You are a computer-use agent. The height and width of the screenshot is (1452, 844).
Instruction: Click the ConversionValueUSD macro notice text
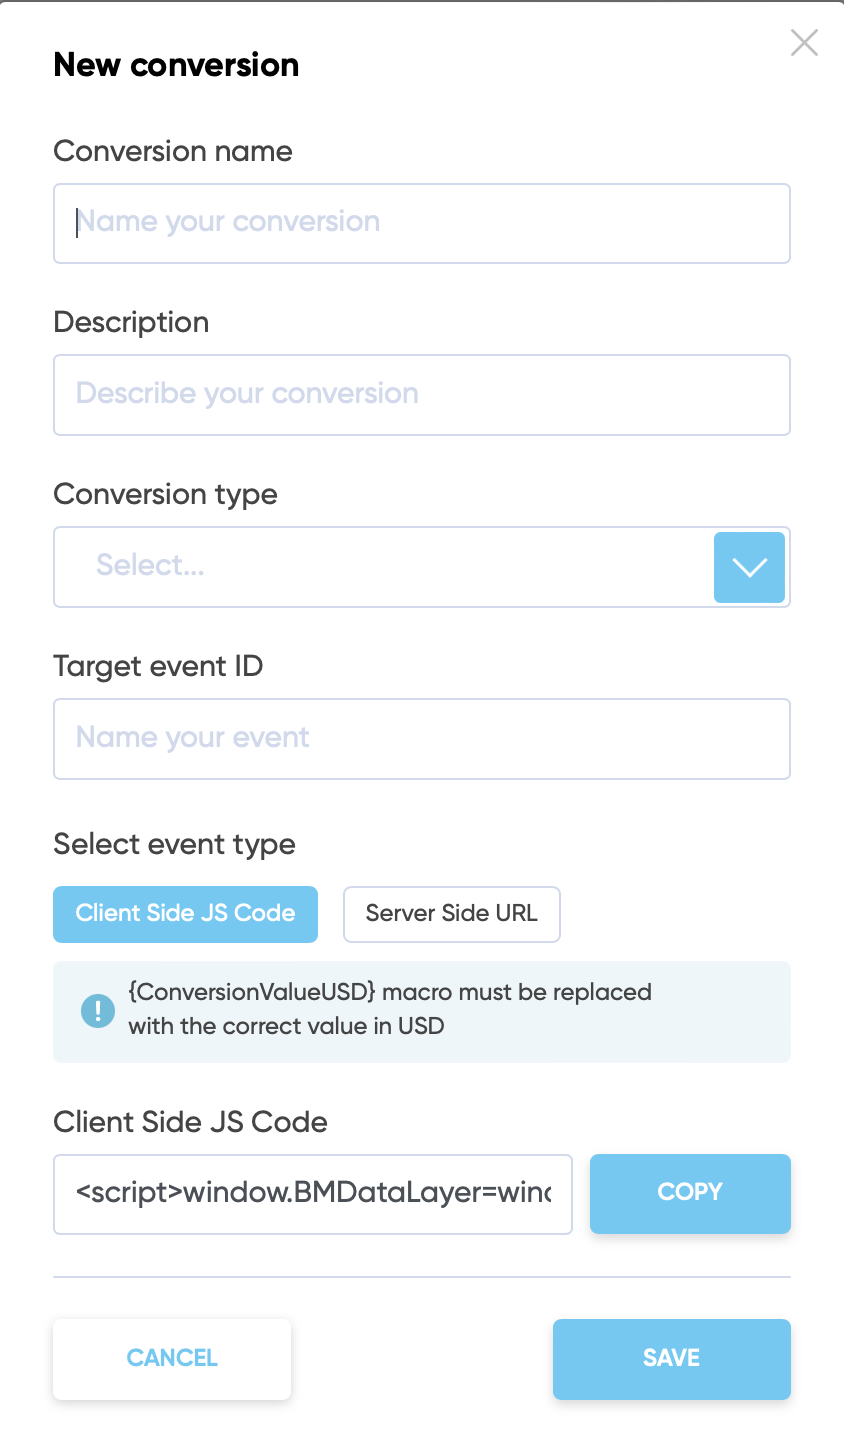click(390, 1009)
